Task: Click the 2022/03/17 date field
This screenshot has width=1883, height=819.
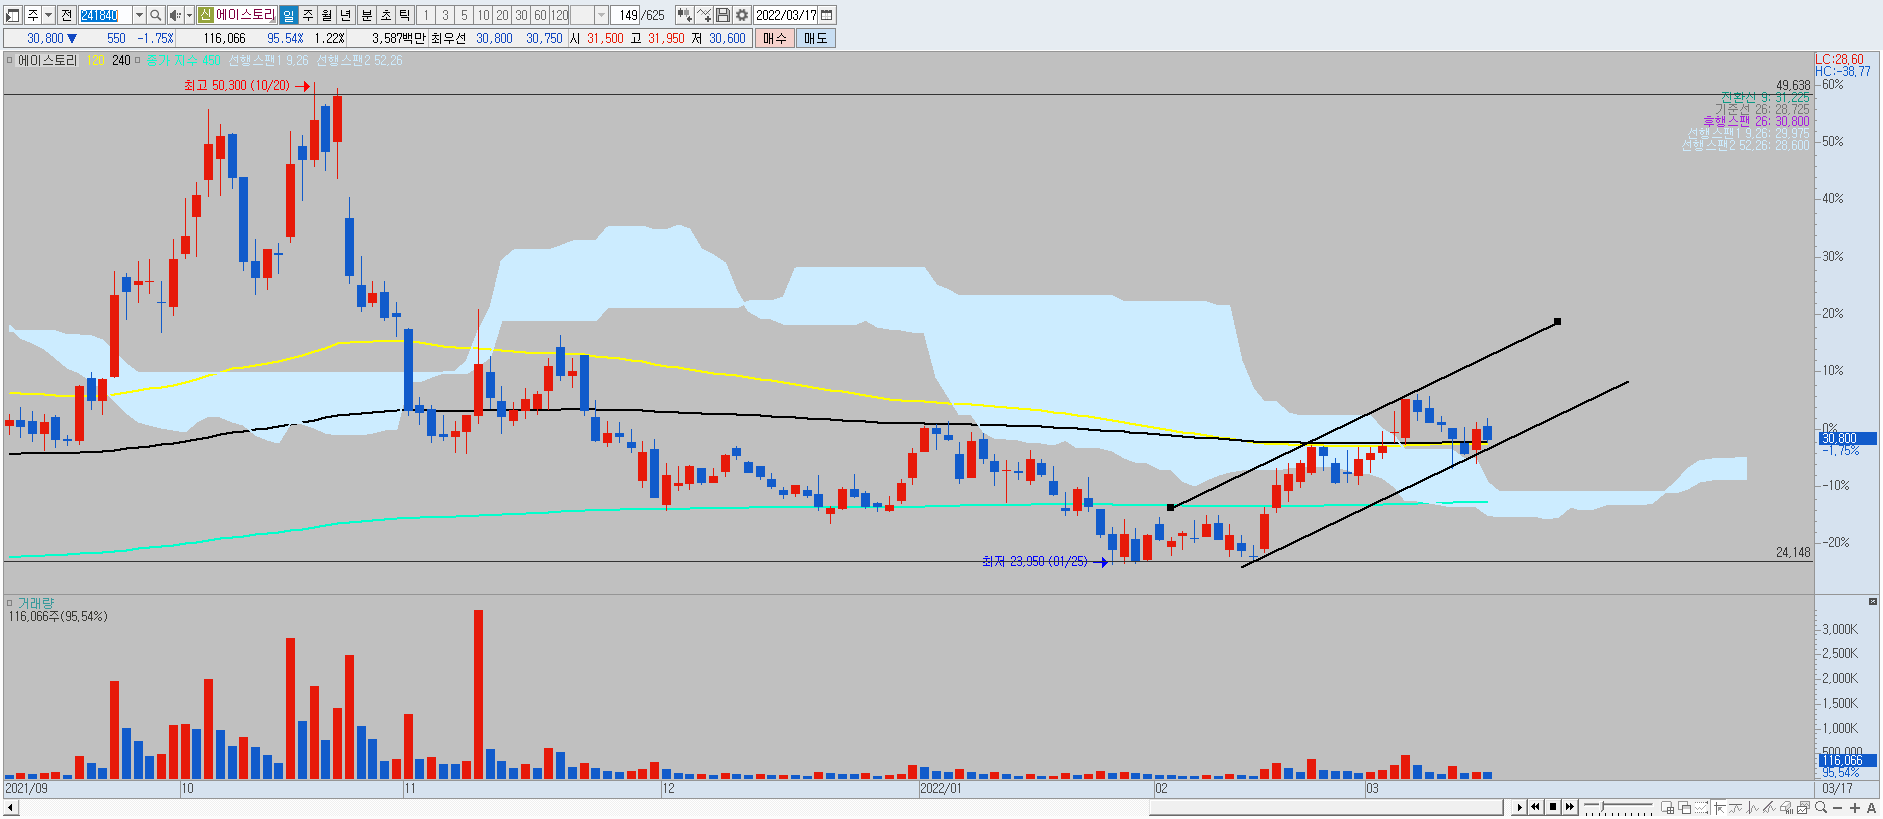Action: click(x=786, y=15)
